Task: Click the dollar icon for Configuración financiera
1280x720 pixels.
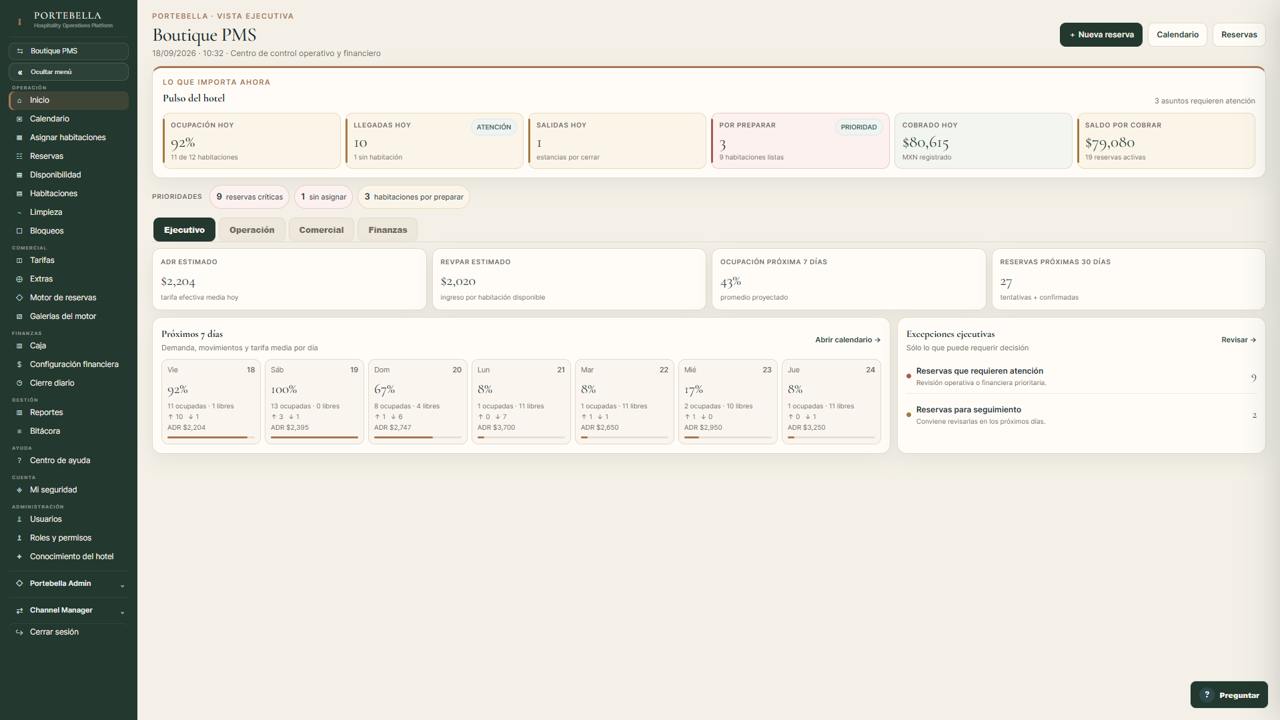Action: pyautogui.click(x=19, y=365)
